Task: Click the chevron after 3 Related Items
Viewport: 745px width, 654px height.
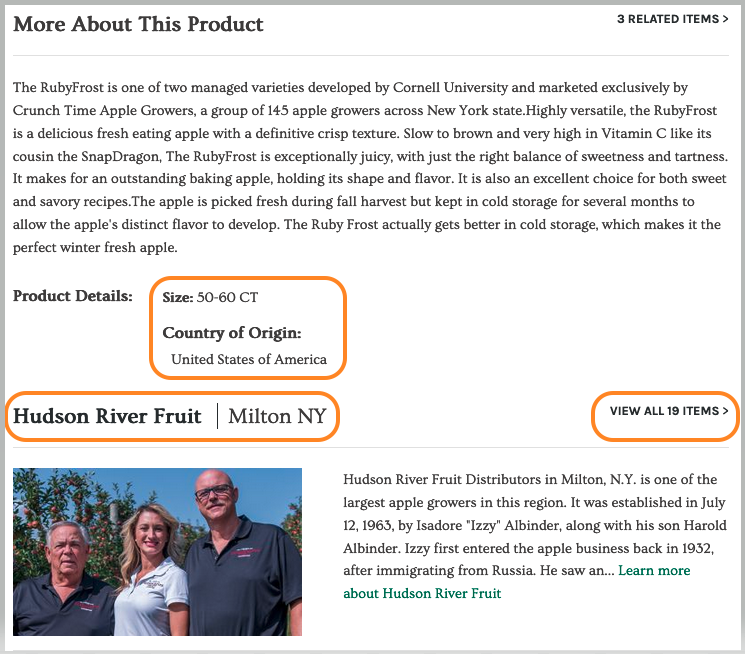Action: 726,19
